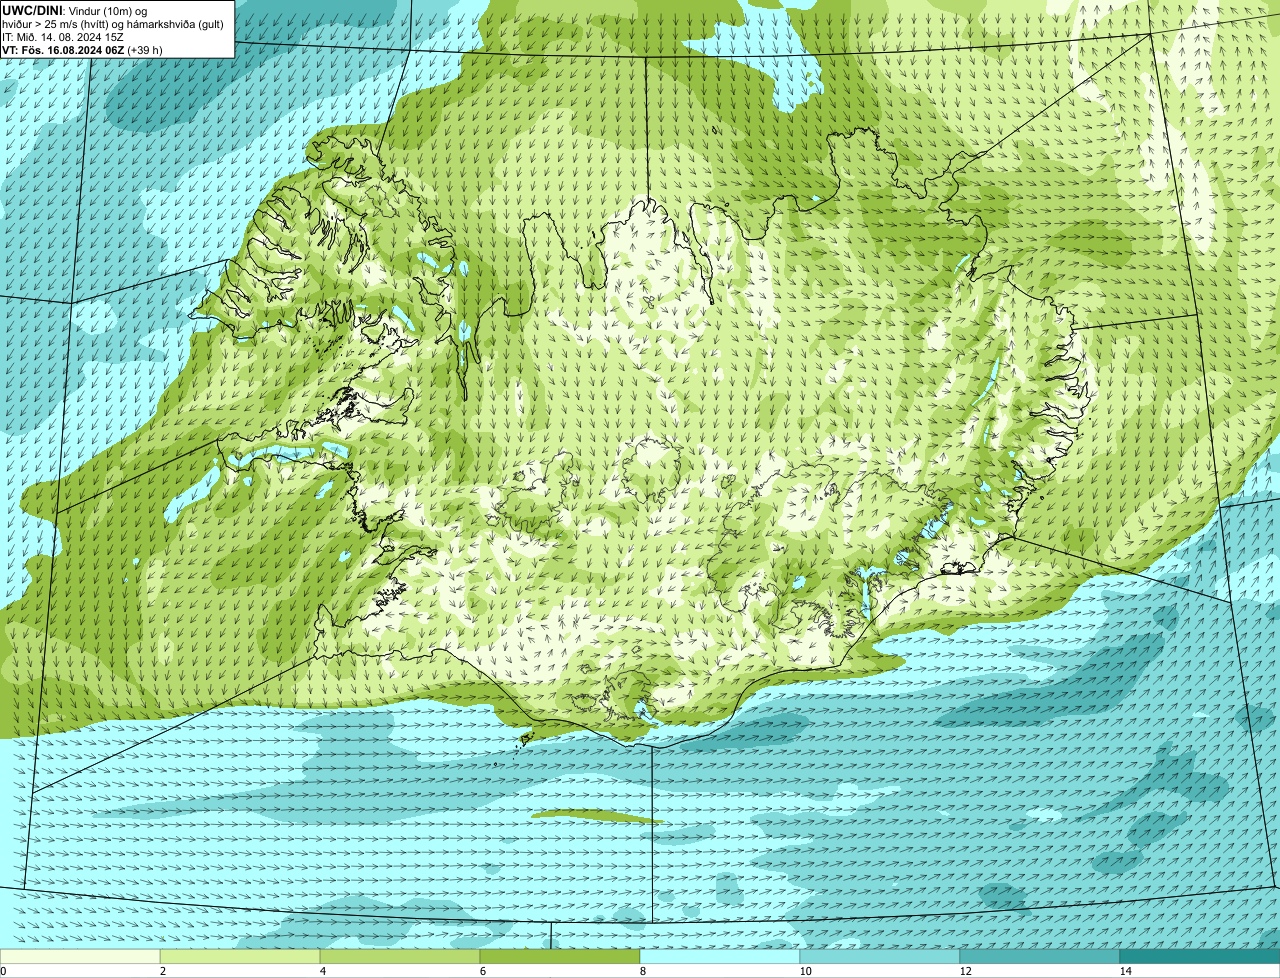Click the 12–14 m/s teal legend swatch
This screenshot has height=978, width=1280.
point(1040,956)
